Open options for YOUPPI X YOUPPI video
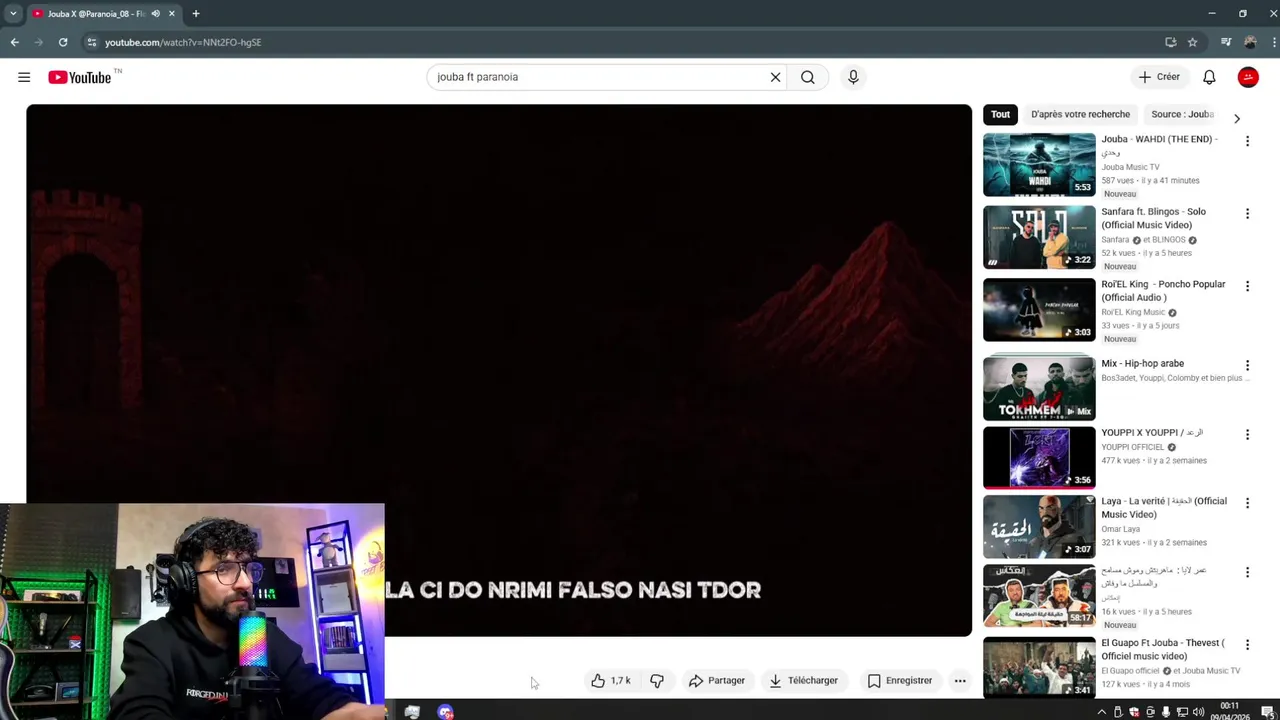This screenshot has width=1280, height=720. (1247, 434)
